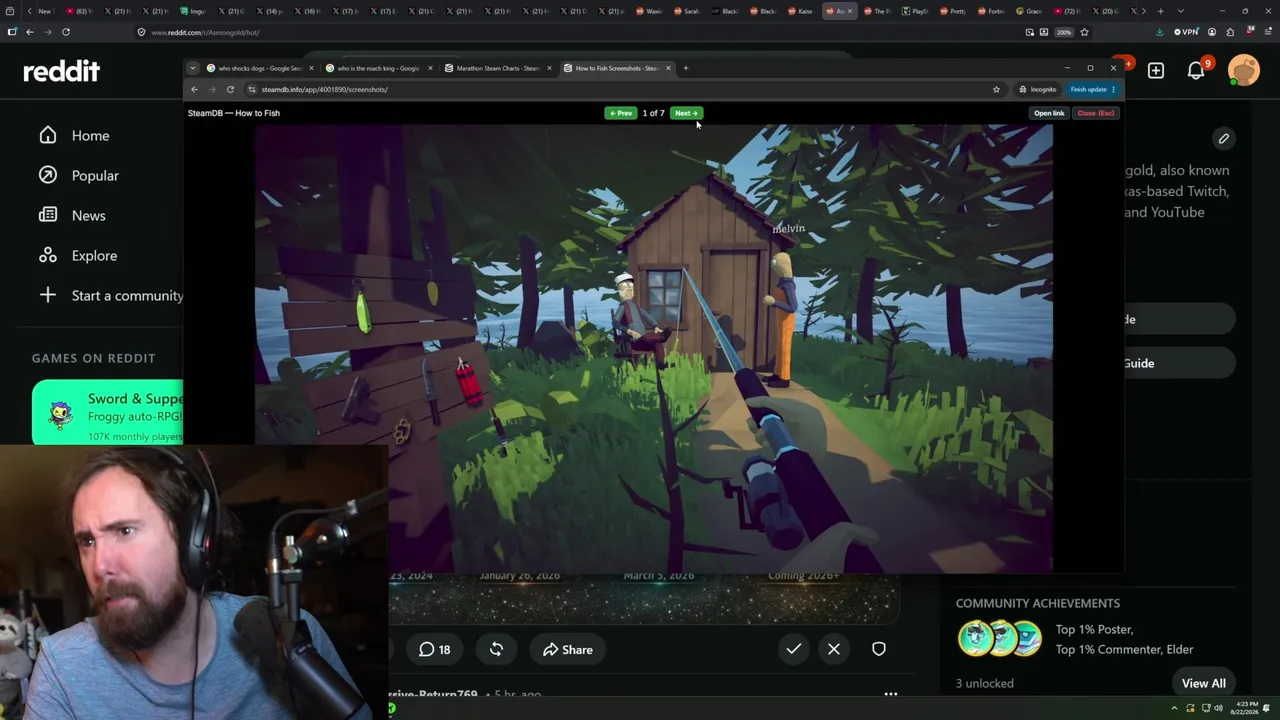Screen dimensions: 1280x720
Task: Remove the post with the X icon
Action: (x=834, y=649)
